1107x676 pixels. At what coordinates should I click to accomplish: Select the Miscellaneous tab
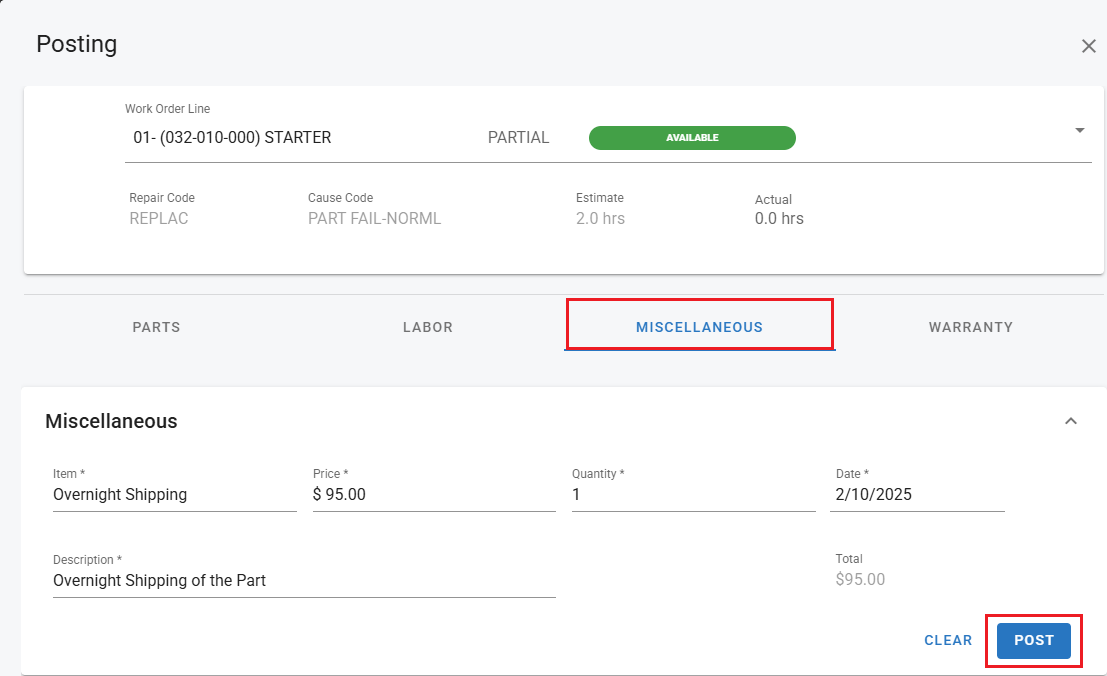tap(699, 327)
